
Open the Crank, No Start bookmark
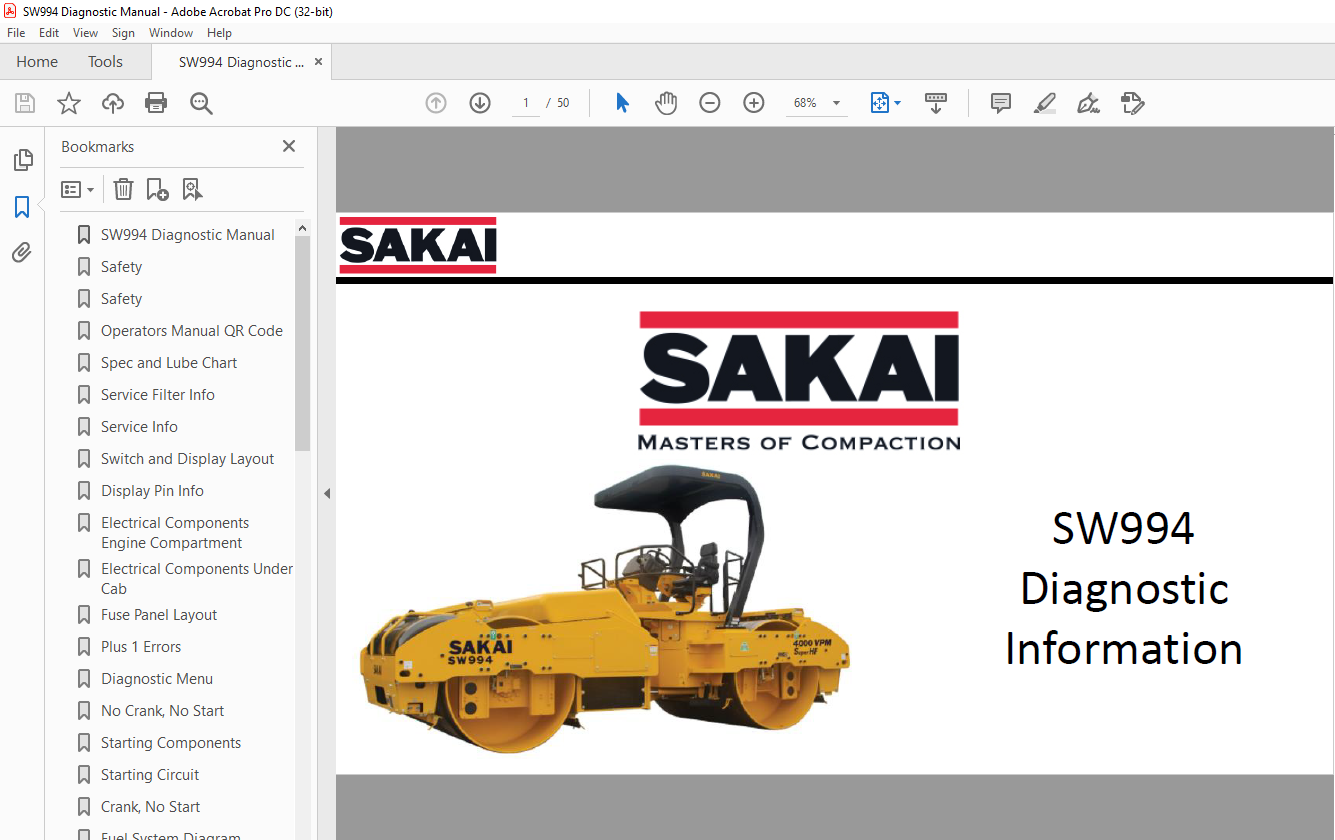(150, 807)
